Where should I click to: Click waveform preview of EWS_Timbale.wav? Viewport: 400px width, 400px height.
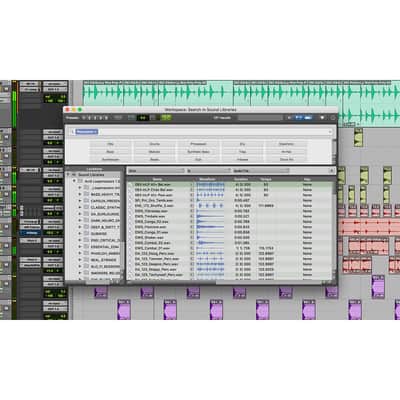pos(211,216)
